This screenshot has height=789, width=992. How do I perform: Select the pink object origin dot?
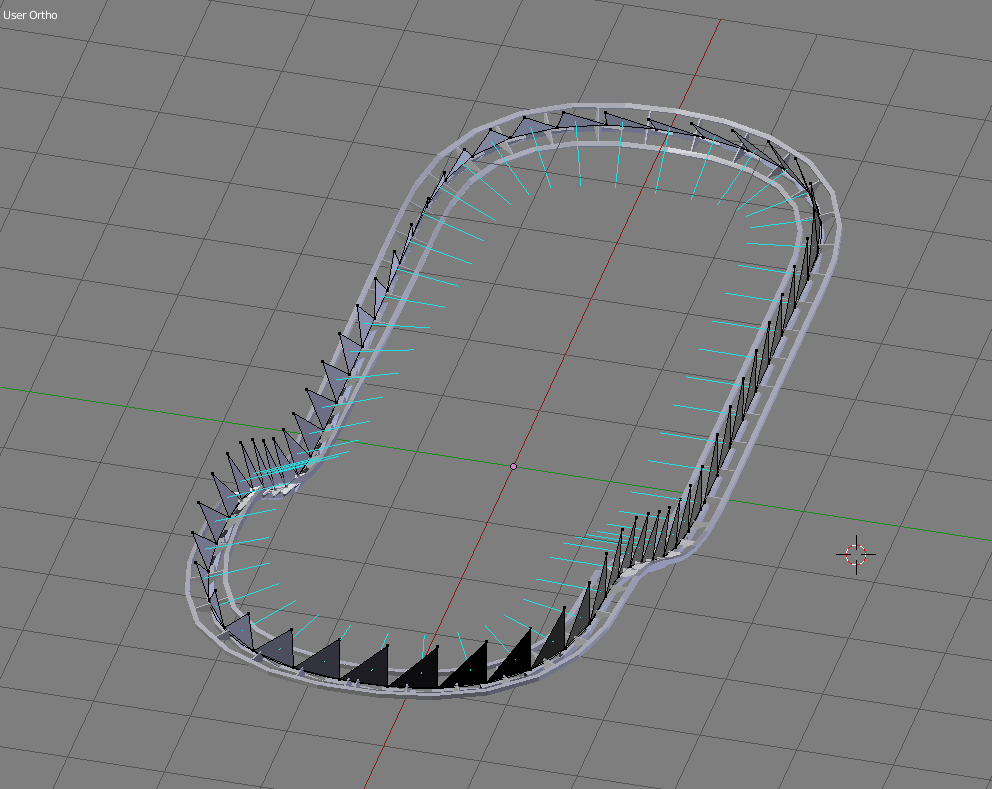[514, 466]
